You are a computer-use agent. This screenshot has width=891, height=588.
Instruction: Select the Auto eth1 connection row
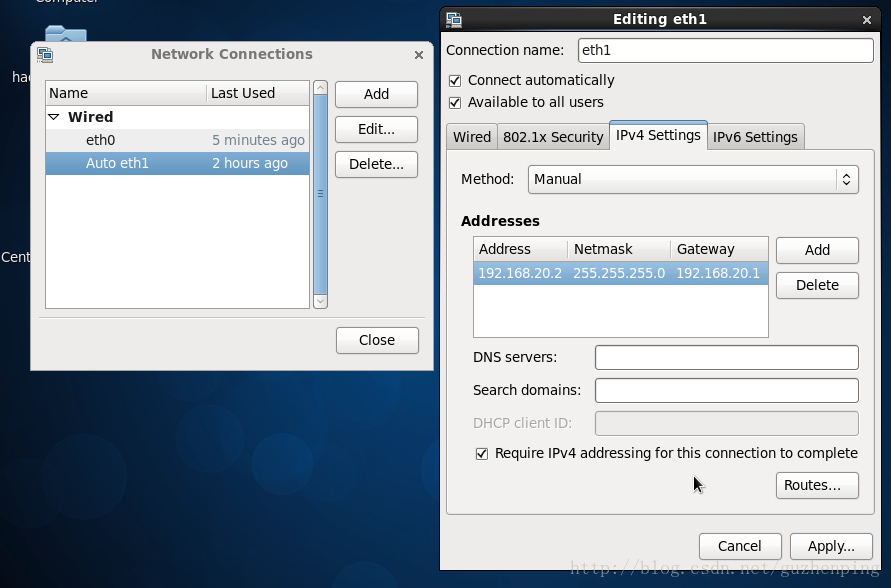pos(177,164)
